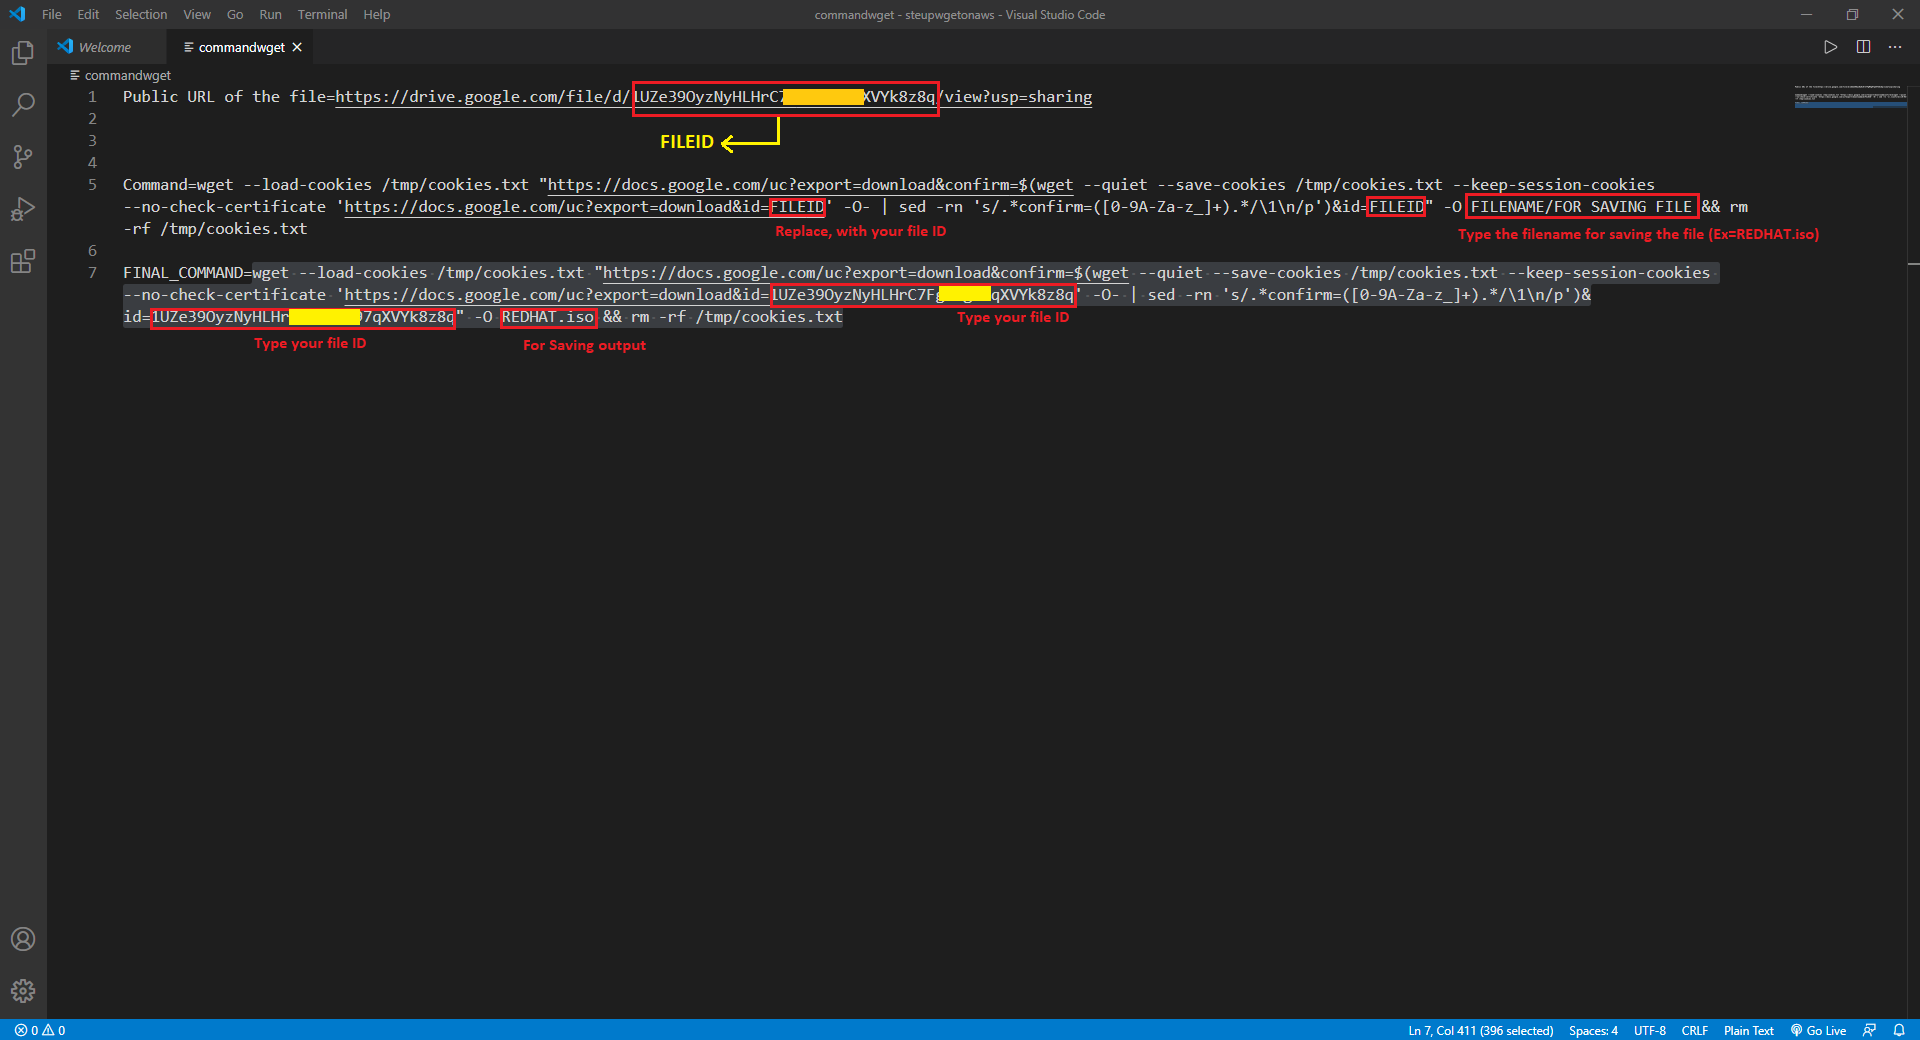The height and width of the screenshot is (1040, 1920).
Task: Click the VS Code logo icon
Action: click(x=17, y=14)
